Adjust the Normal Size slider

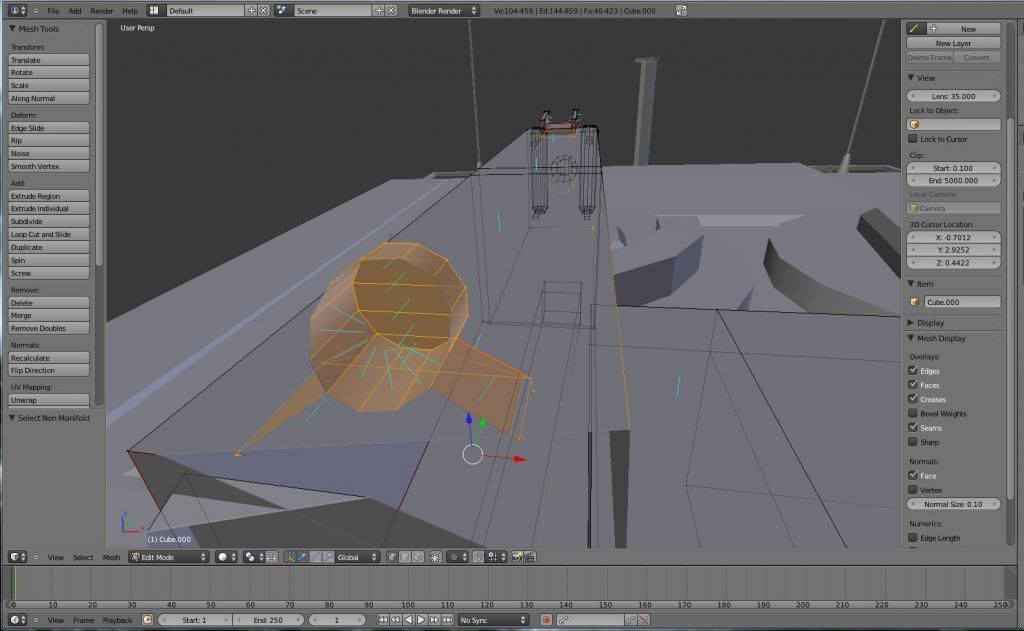point(953,504)
